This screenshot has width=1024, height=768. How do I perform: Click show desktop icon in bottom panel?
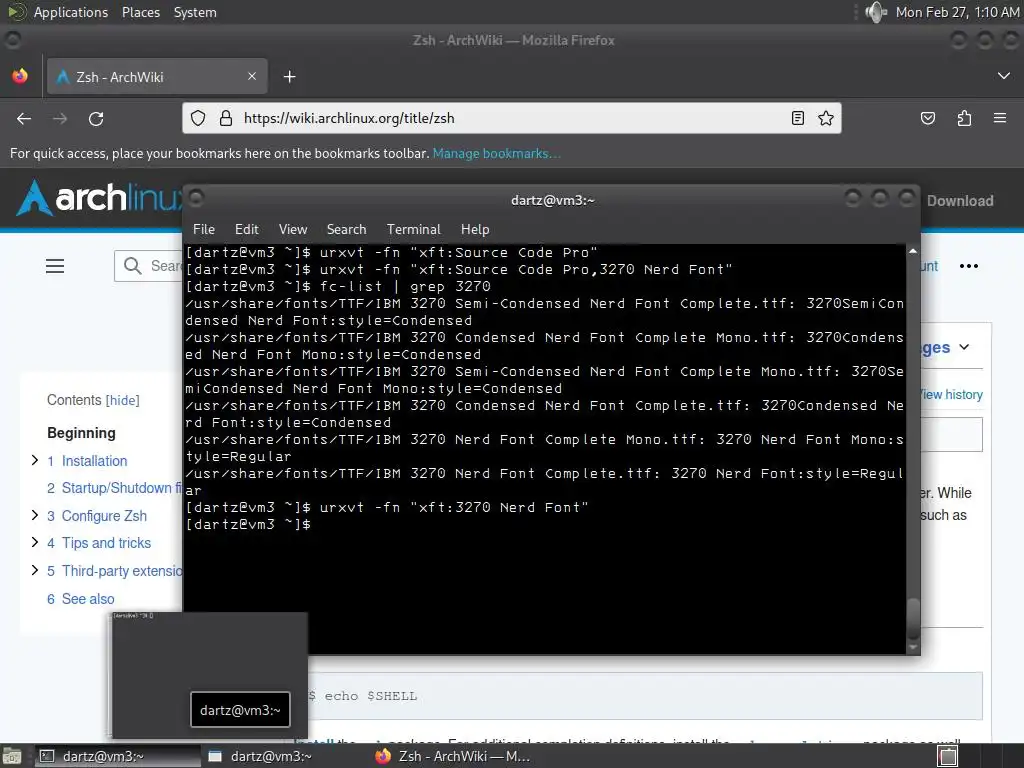[x=12, y=756]
